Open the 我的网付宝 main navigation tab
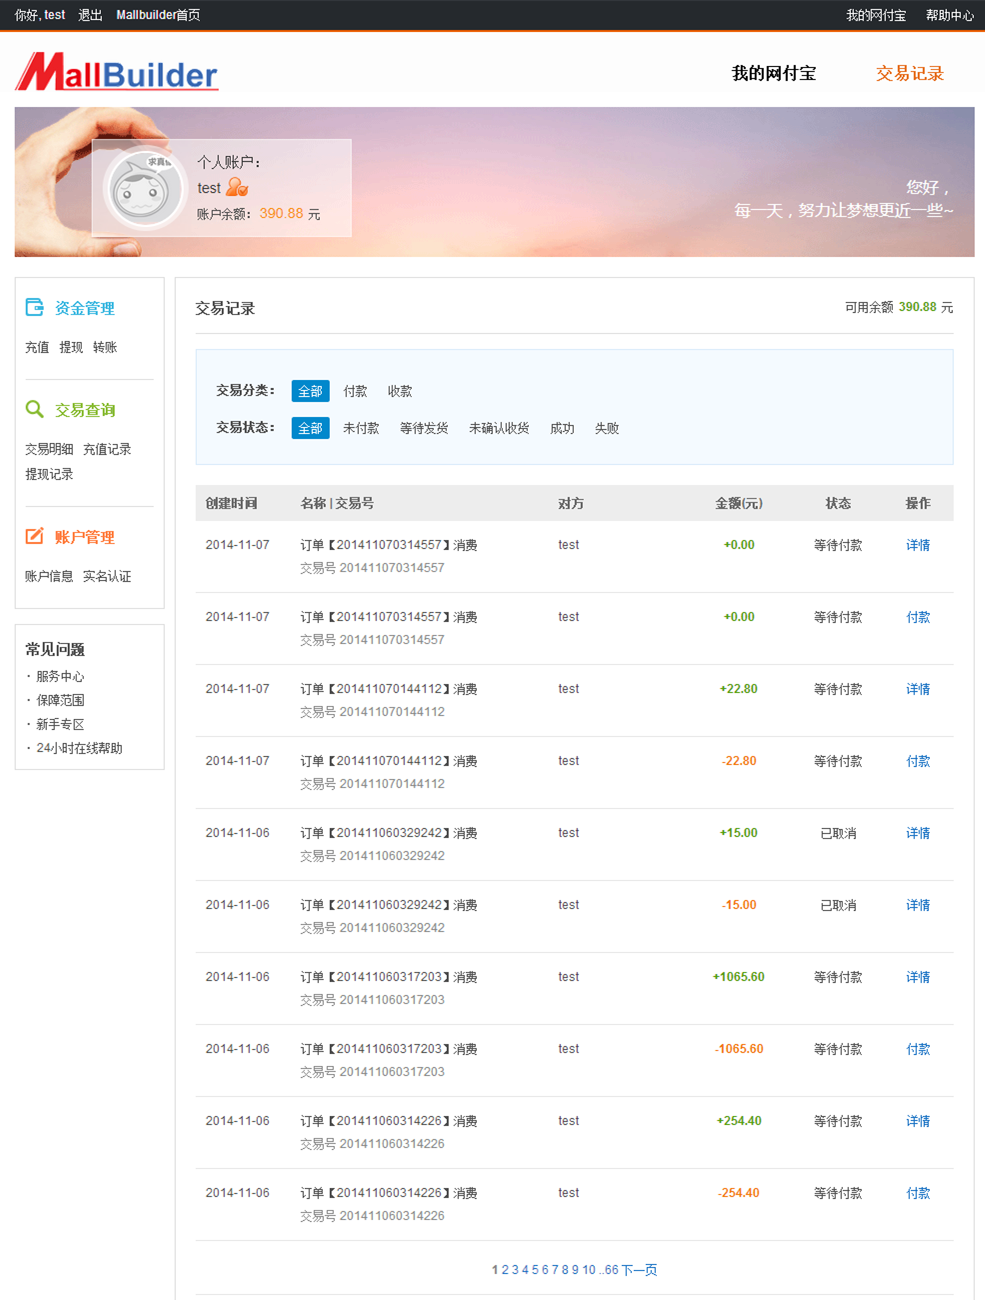The height and width of the screenshot is (1300, 985). point(774,73)
